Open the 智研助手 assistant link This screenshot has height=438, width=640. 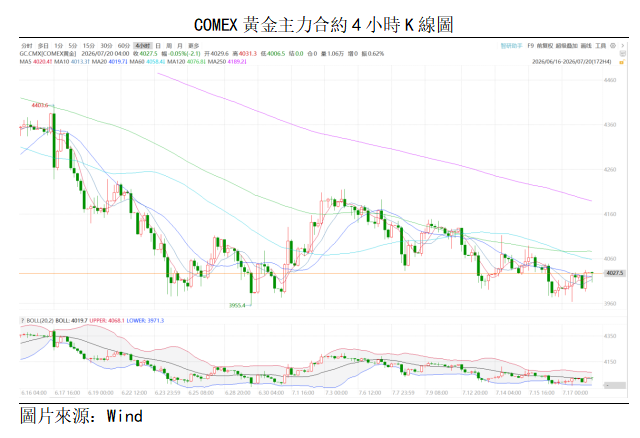pyautogui.click(x=511, y=46)
